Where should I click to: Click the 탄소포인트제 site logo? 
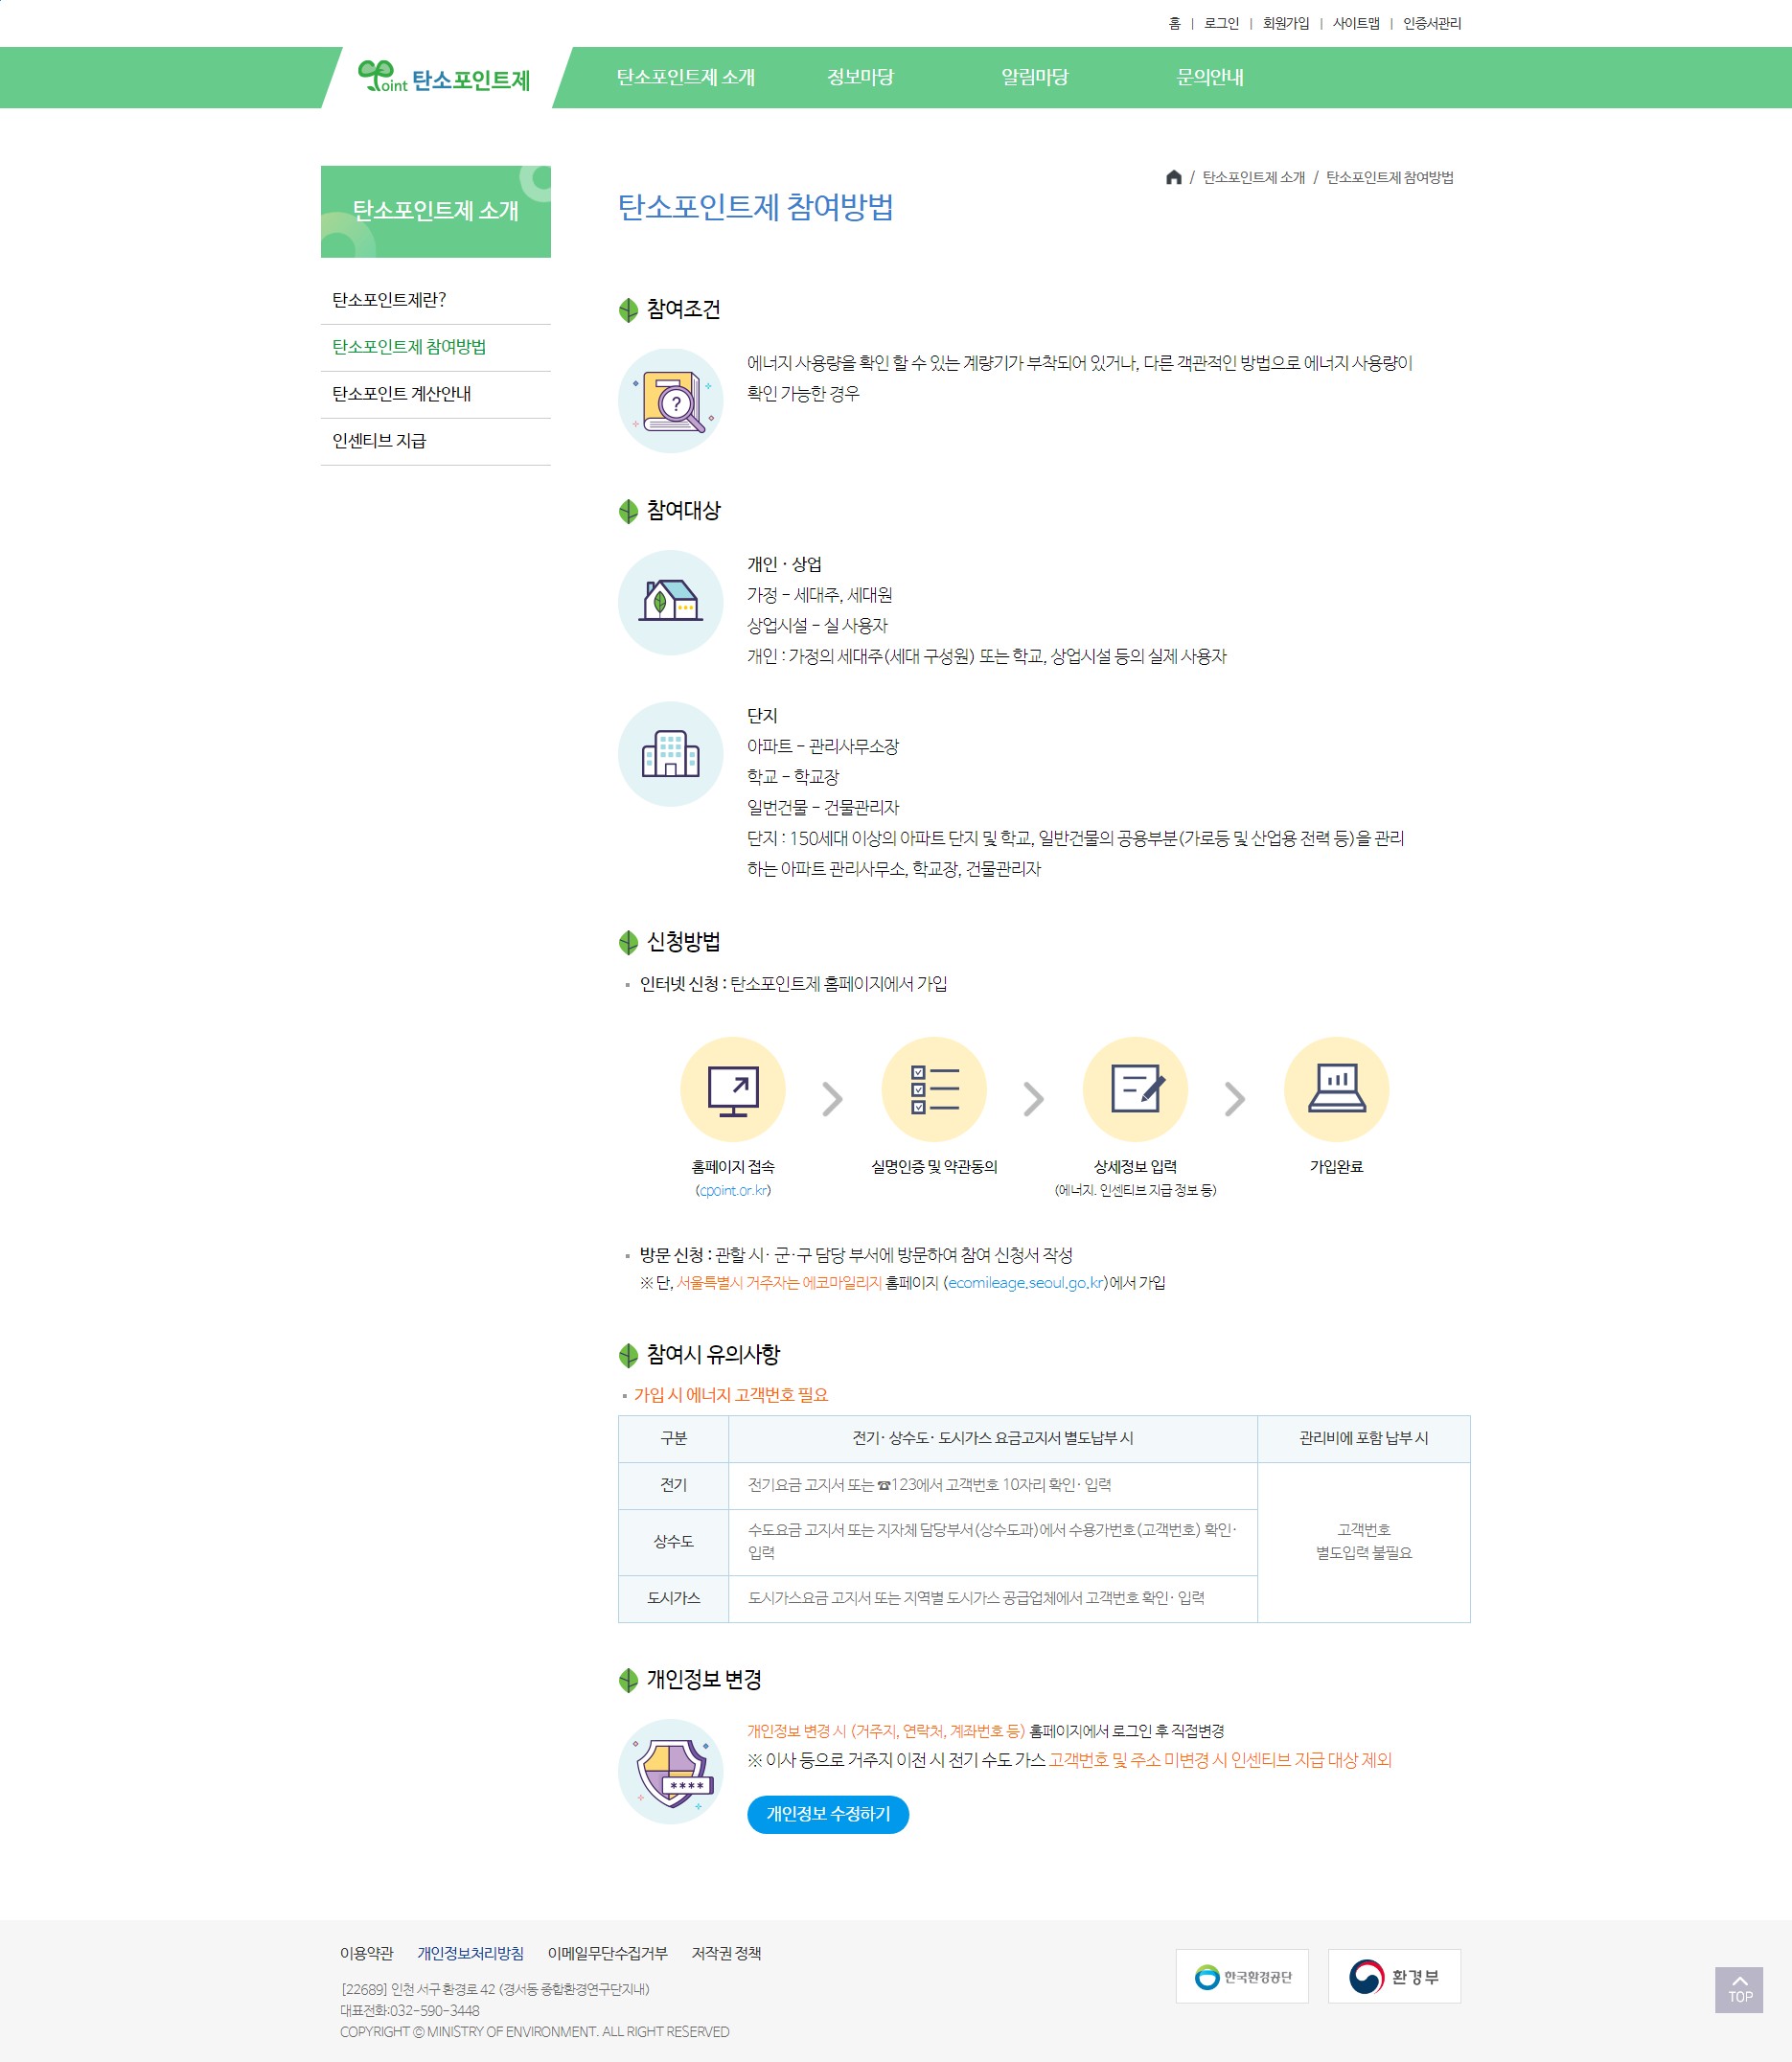(x=444, y=77)
